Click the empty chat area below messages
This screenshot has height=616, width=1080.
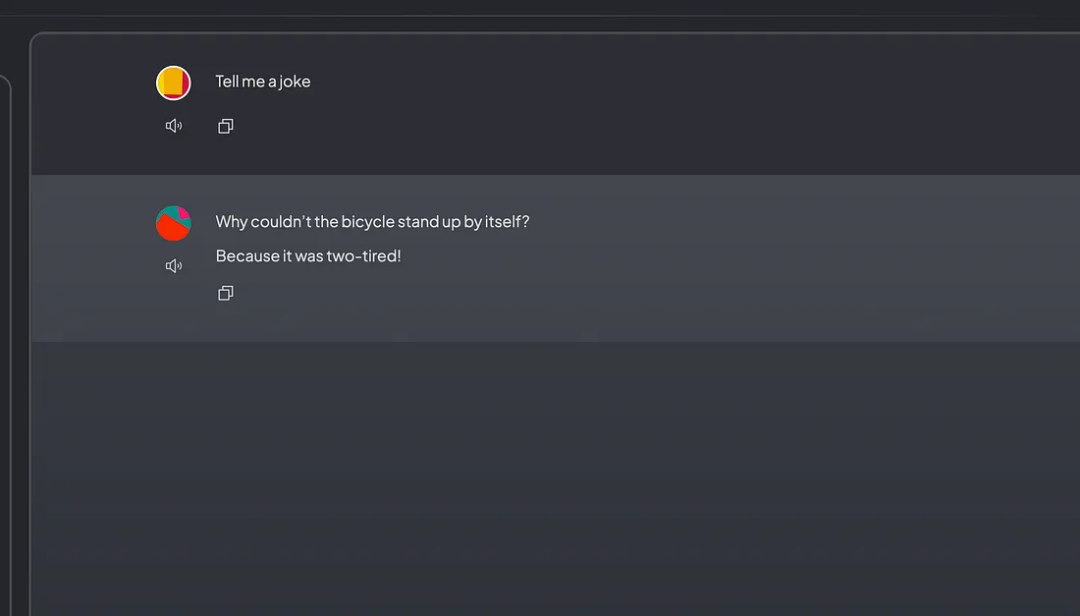(555, 479)
